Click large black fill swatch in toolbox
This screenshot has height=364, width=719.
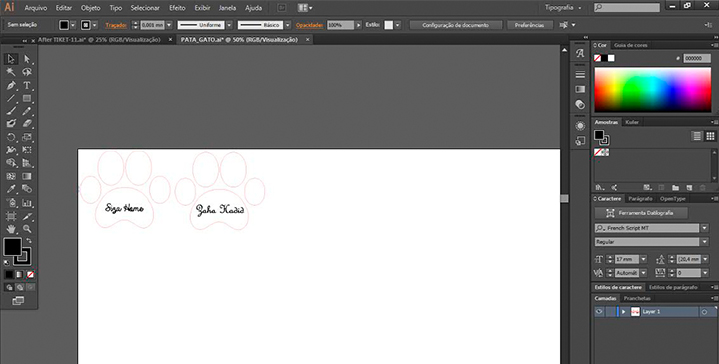[12, 247]
